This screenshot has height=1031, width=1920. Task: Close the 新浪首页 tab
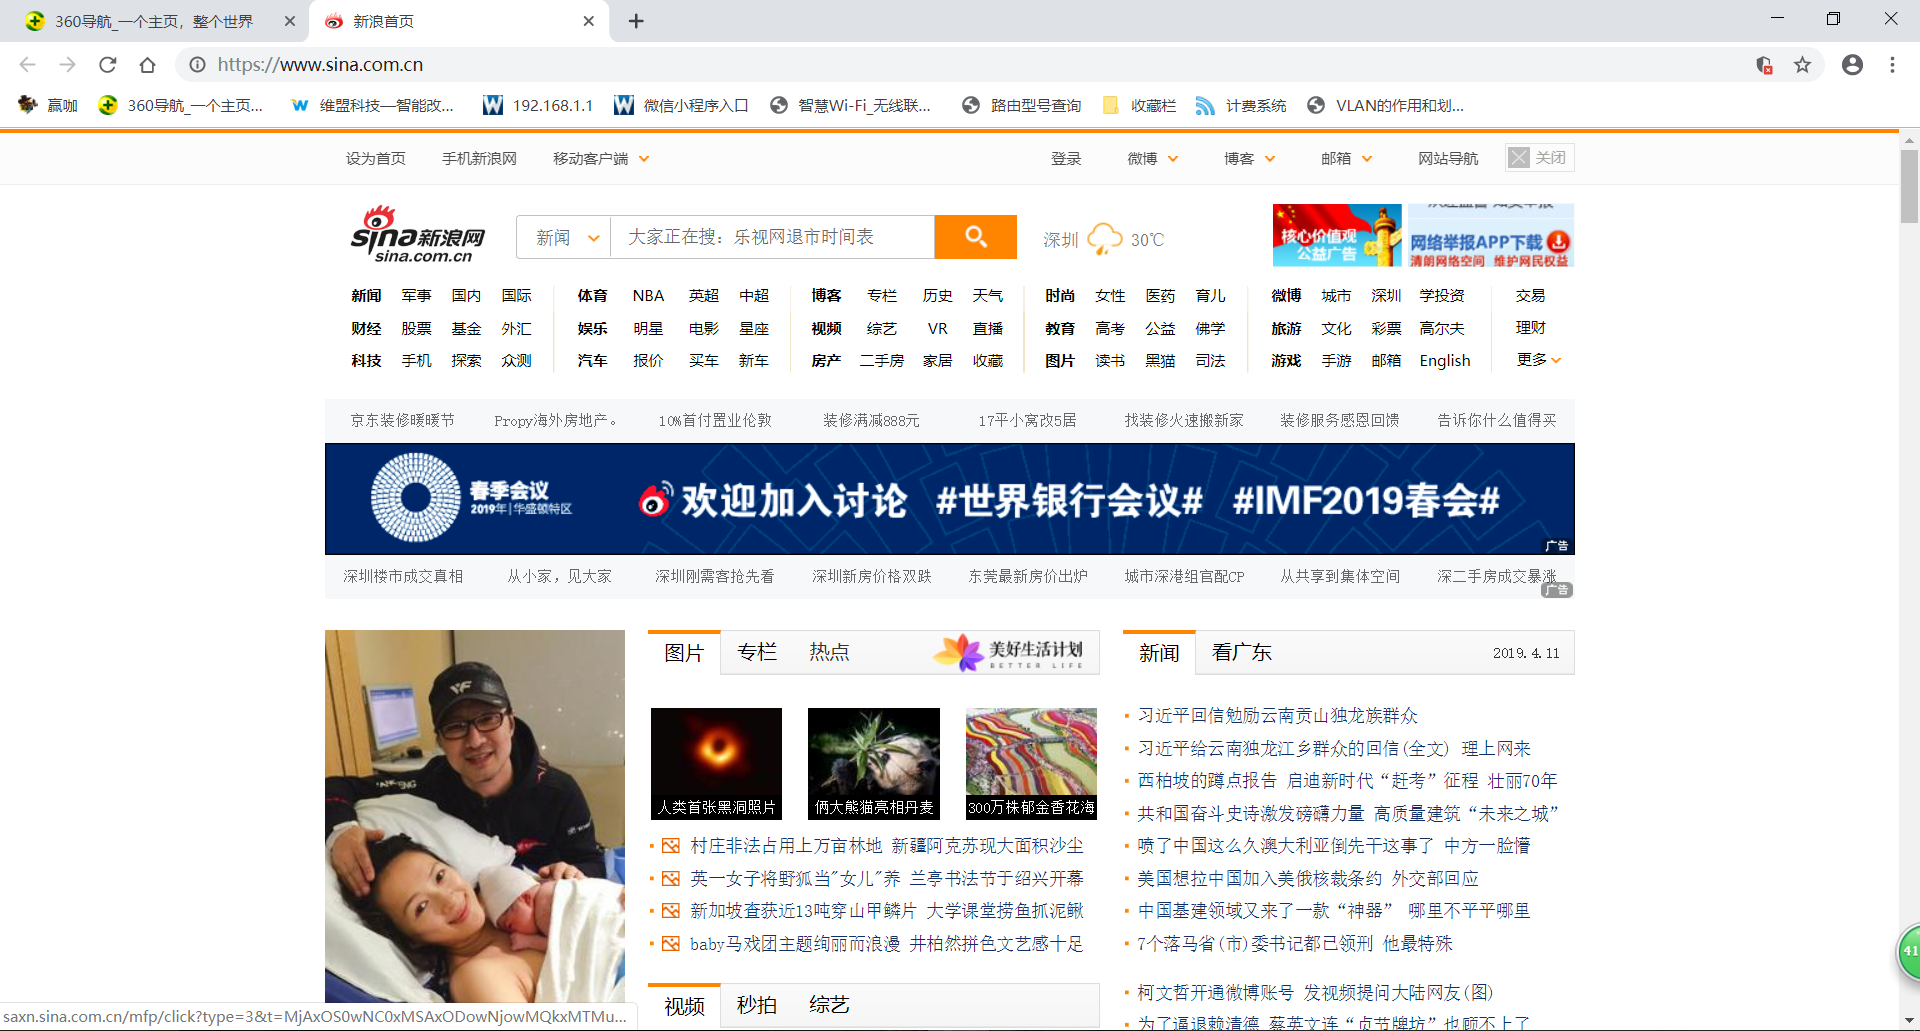click(x=589, y=21)
